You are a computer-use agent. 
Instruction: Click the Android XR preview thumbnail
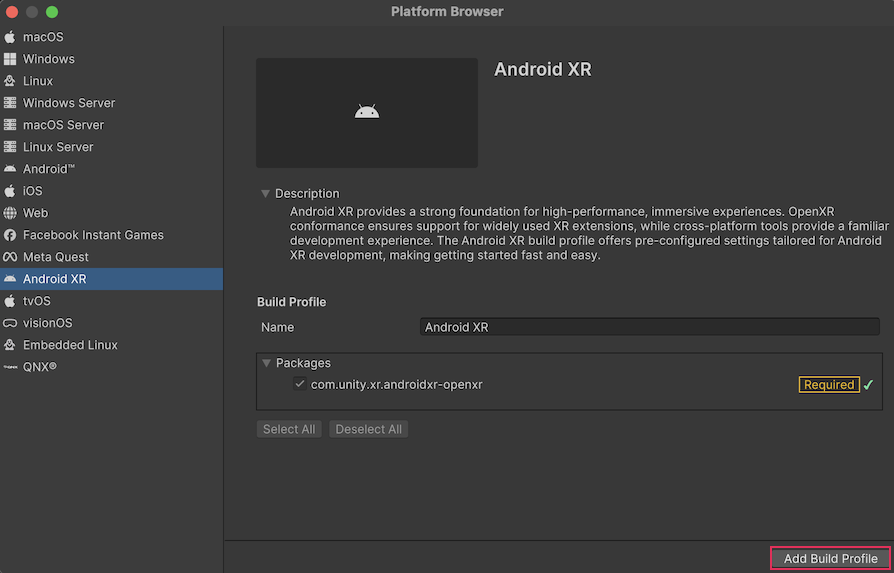[x=366, y=113]
